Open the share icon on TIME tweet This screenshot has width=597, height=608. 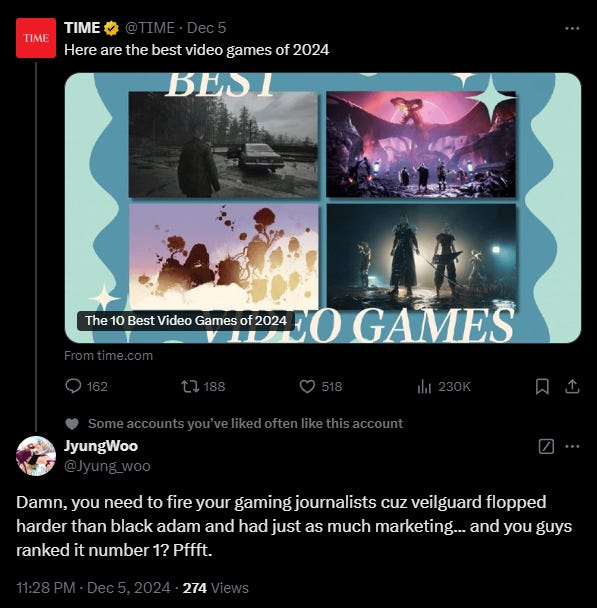(572, 386)
